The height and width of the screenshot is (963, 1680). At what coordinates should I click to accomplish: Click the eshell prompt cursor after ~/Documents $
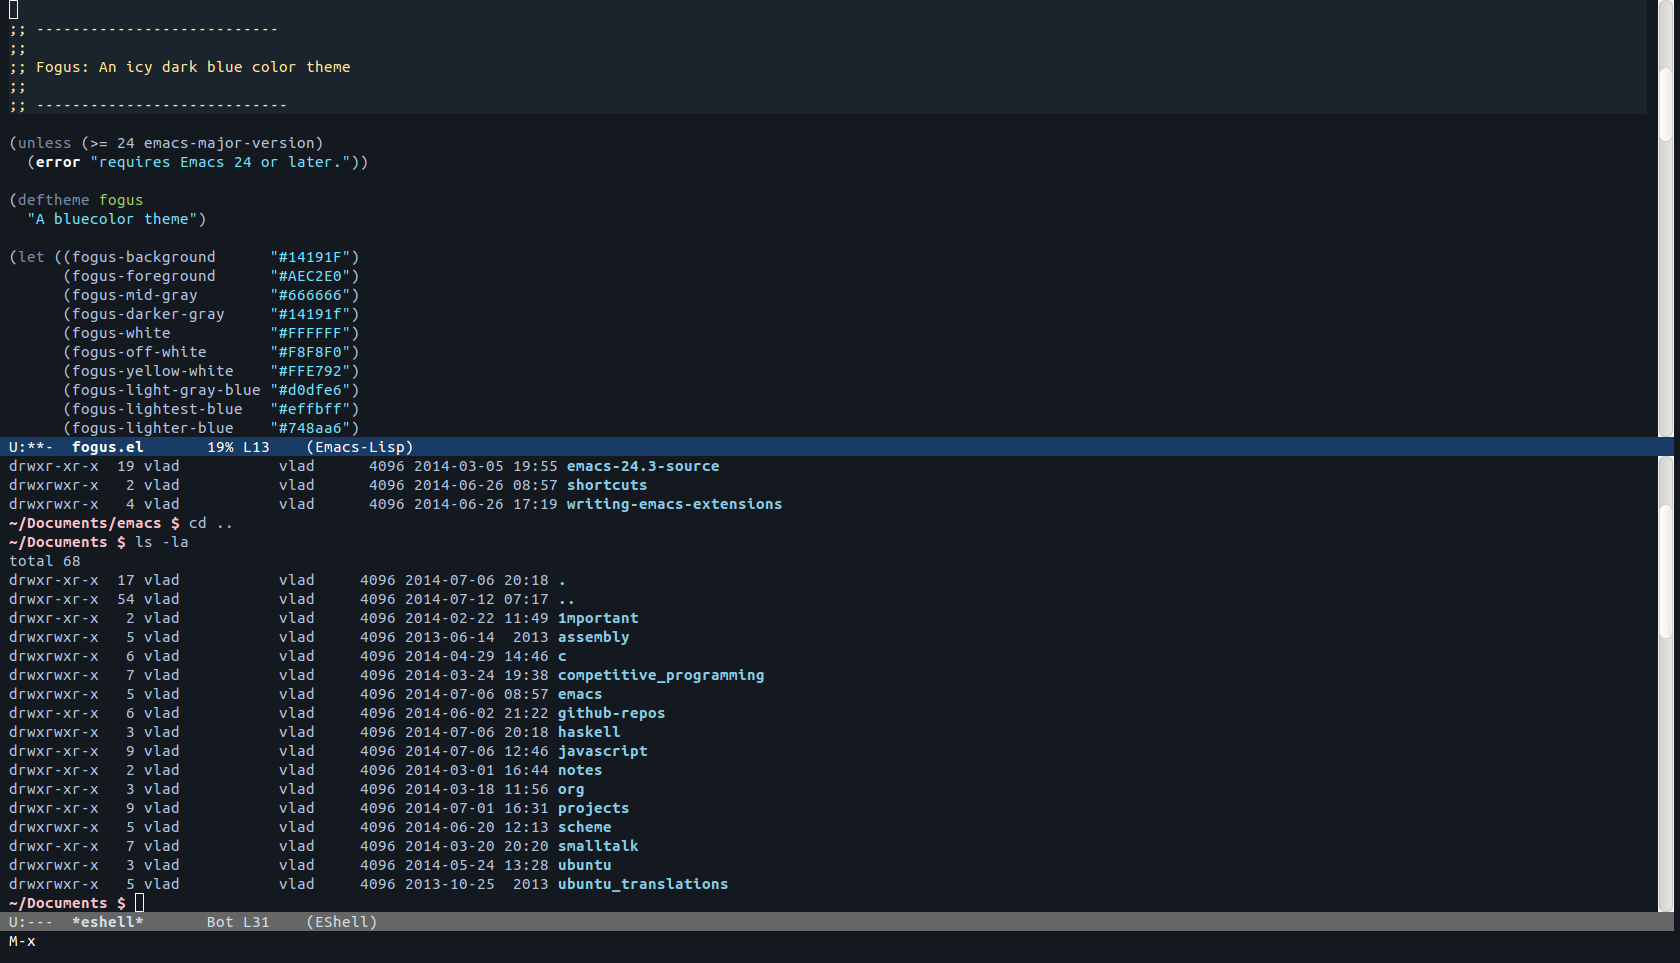click(139, 903)
